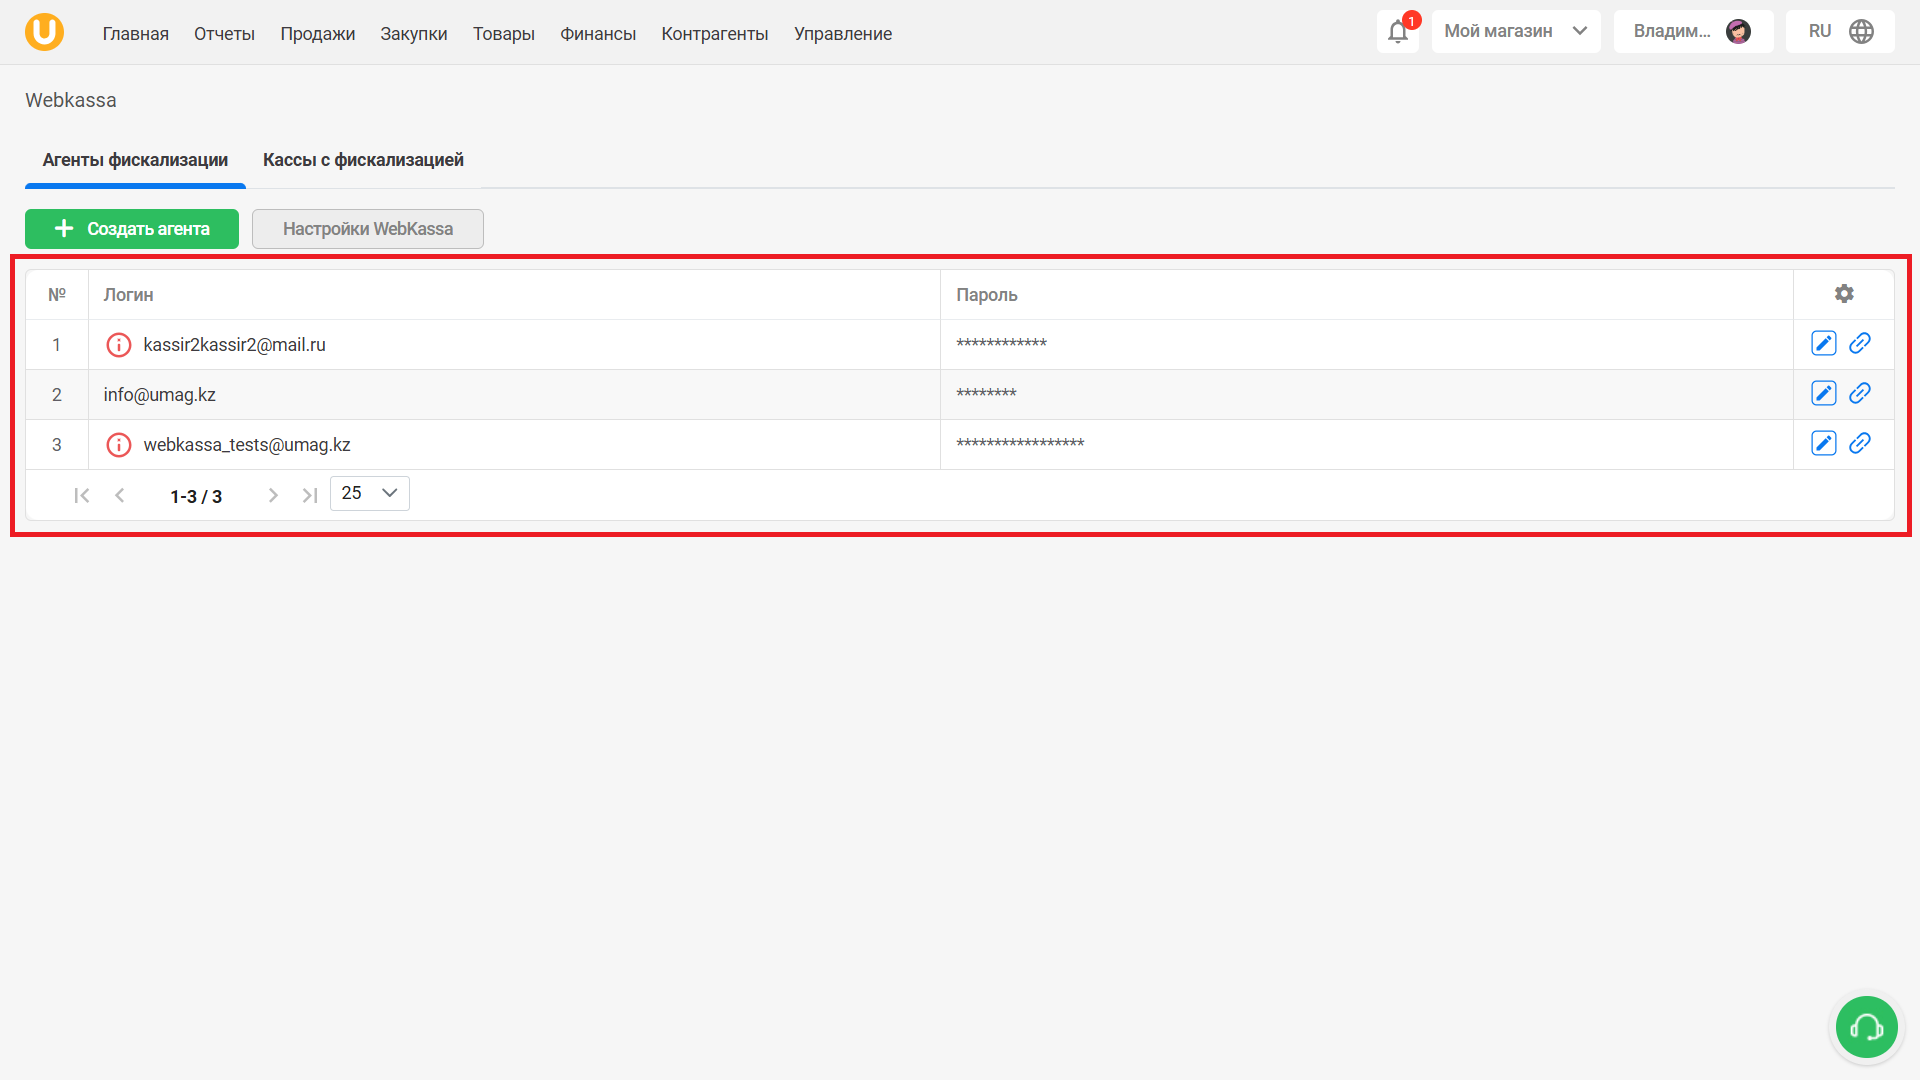1920x1080 pixels.
Task: Expand the Мой магазин store dropdown
Action: [1515, 32]
